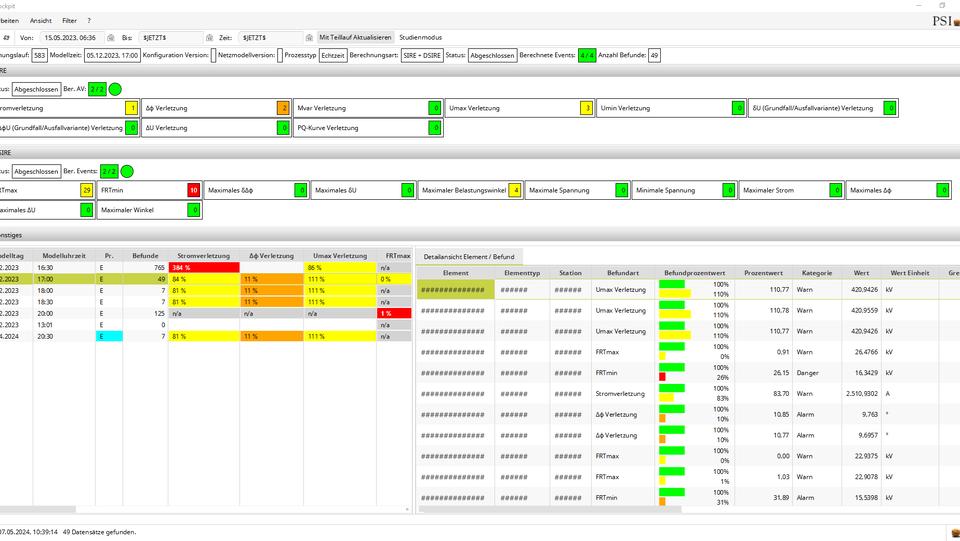
Task: Click the yellow FRTmax count badge showing 29
Action: tap(87, 190)
